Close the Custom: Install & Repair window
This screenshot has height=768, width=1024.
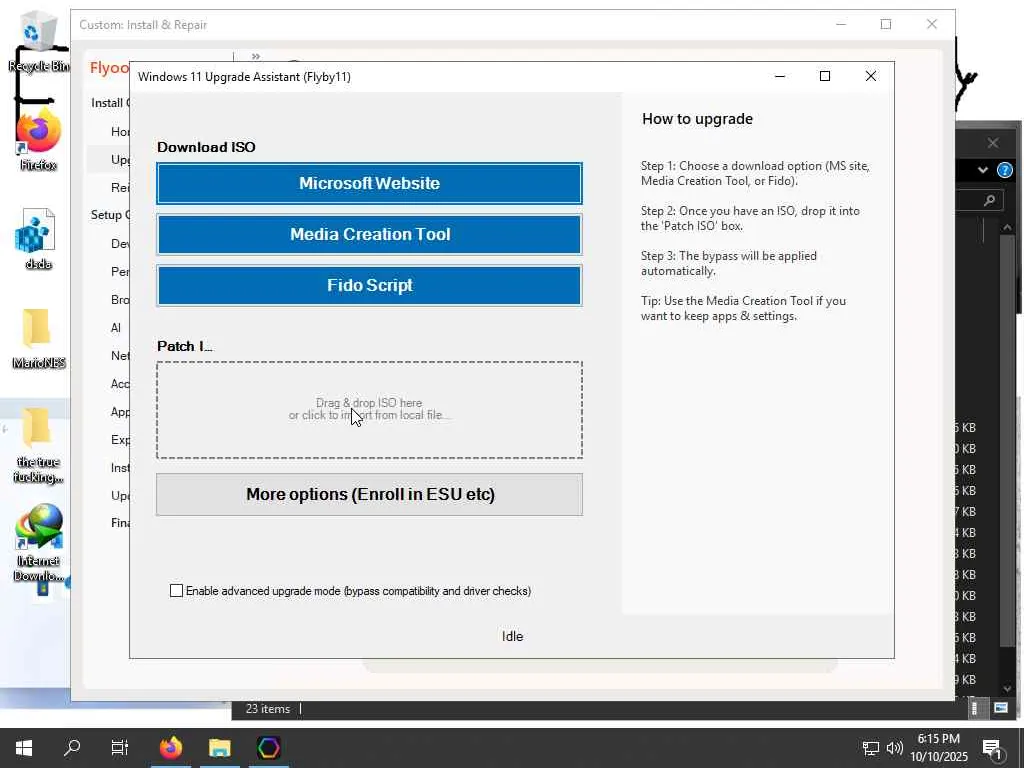(x=932, y=24)
